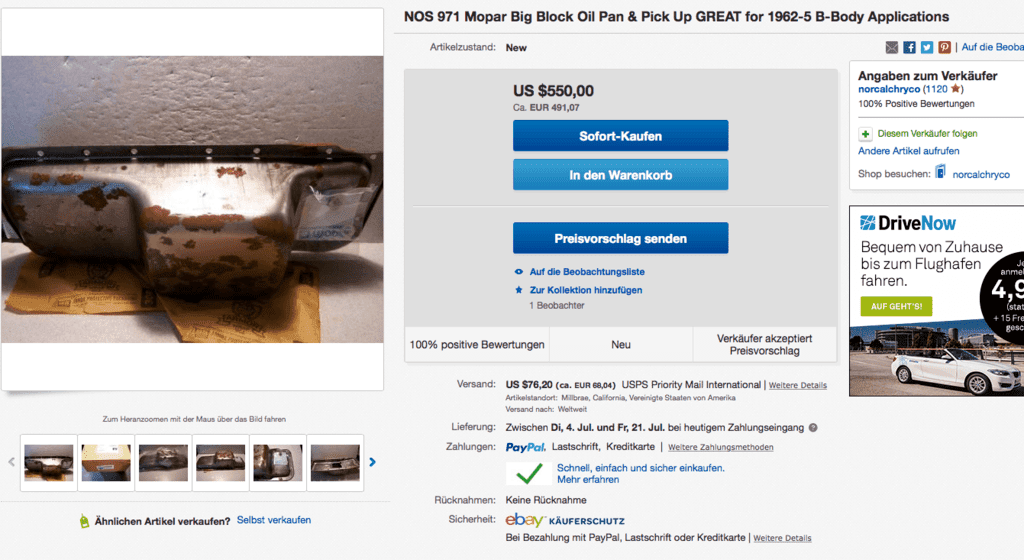Show next thumbnails with right arrow
The image size is (1024, 560).
372,462
